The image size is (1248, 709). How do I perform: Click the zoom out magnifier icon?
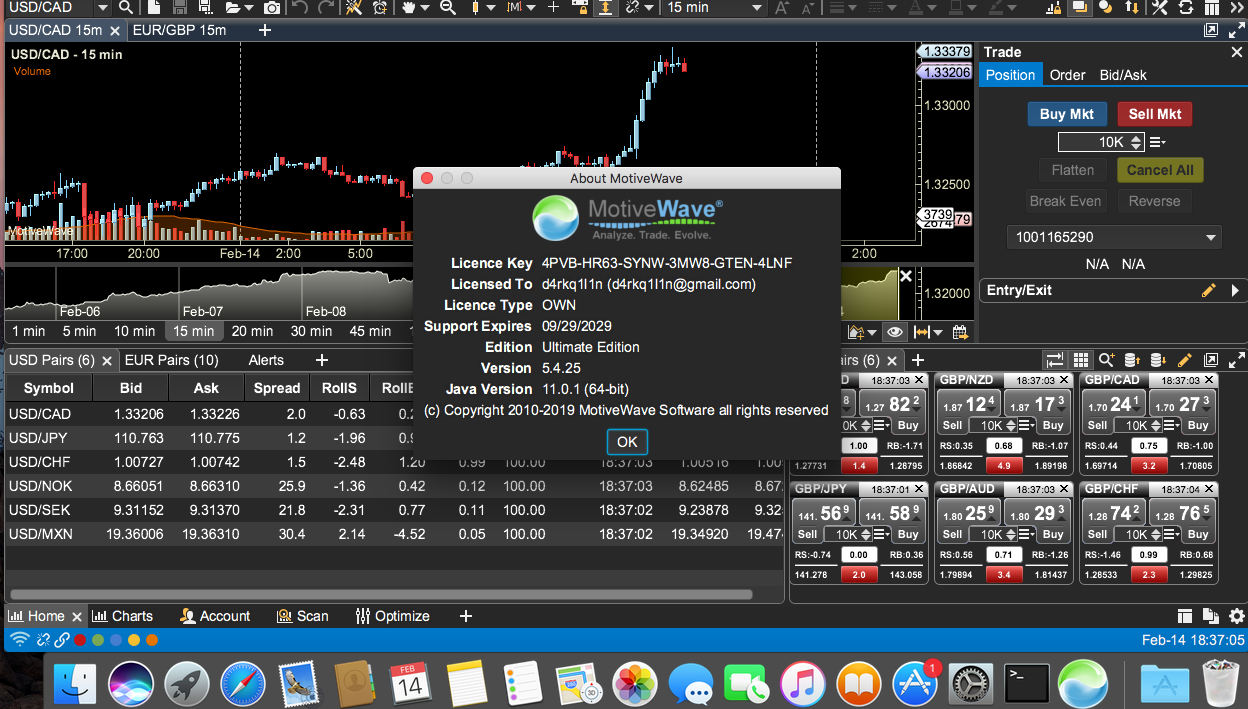pos(447,7)
